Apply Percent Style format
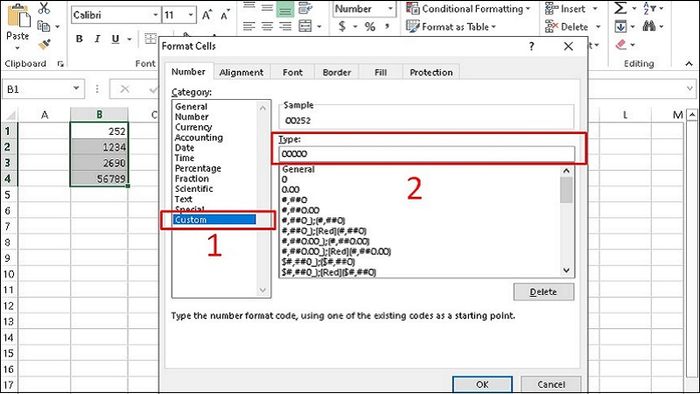700x394 pixels. pyautogui.click(x=370, y=26)
